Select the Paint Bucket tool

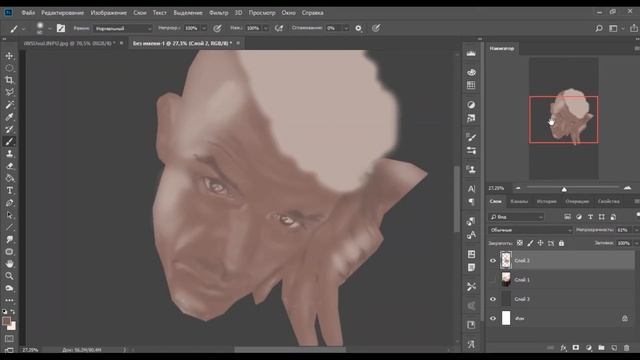[x=9, y=178]
